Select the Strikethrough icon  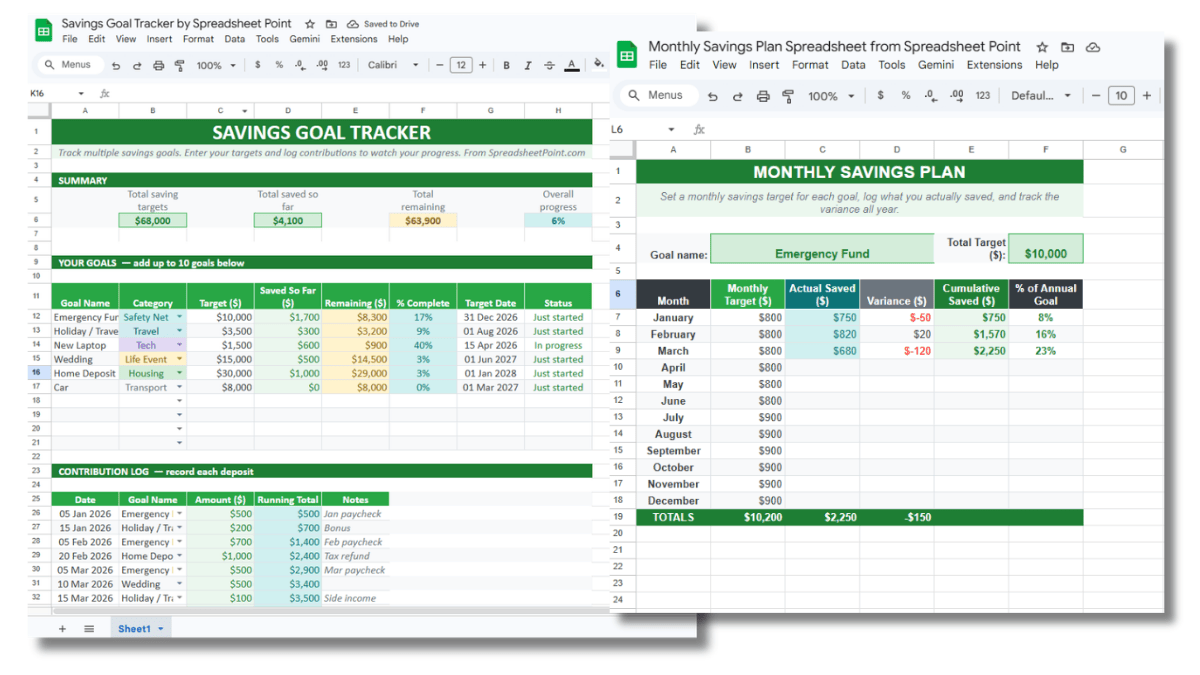[x=548, y=65]
